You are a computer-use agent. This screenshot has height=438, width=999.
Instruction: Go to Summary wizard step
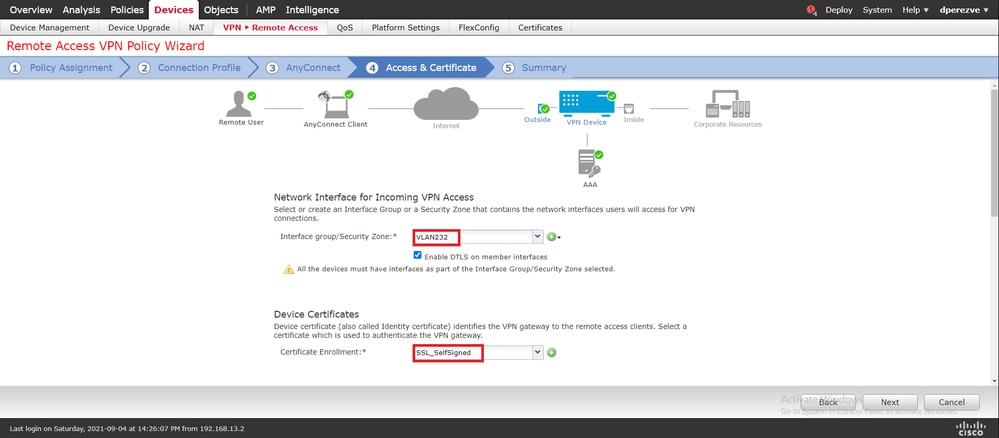point(535,68)
